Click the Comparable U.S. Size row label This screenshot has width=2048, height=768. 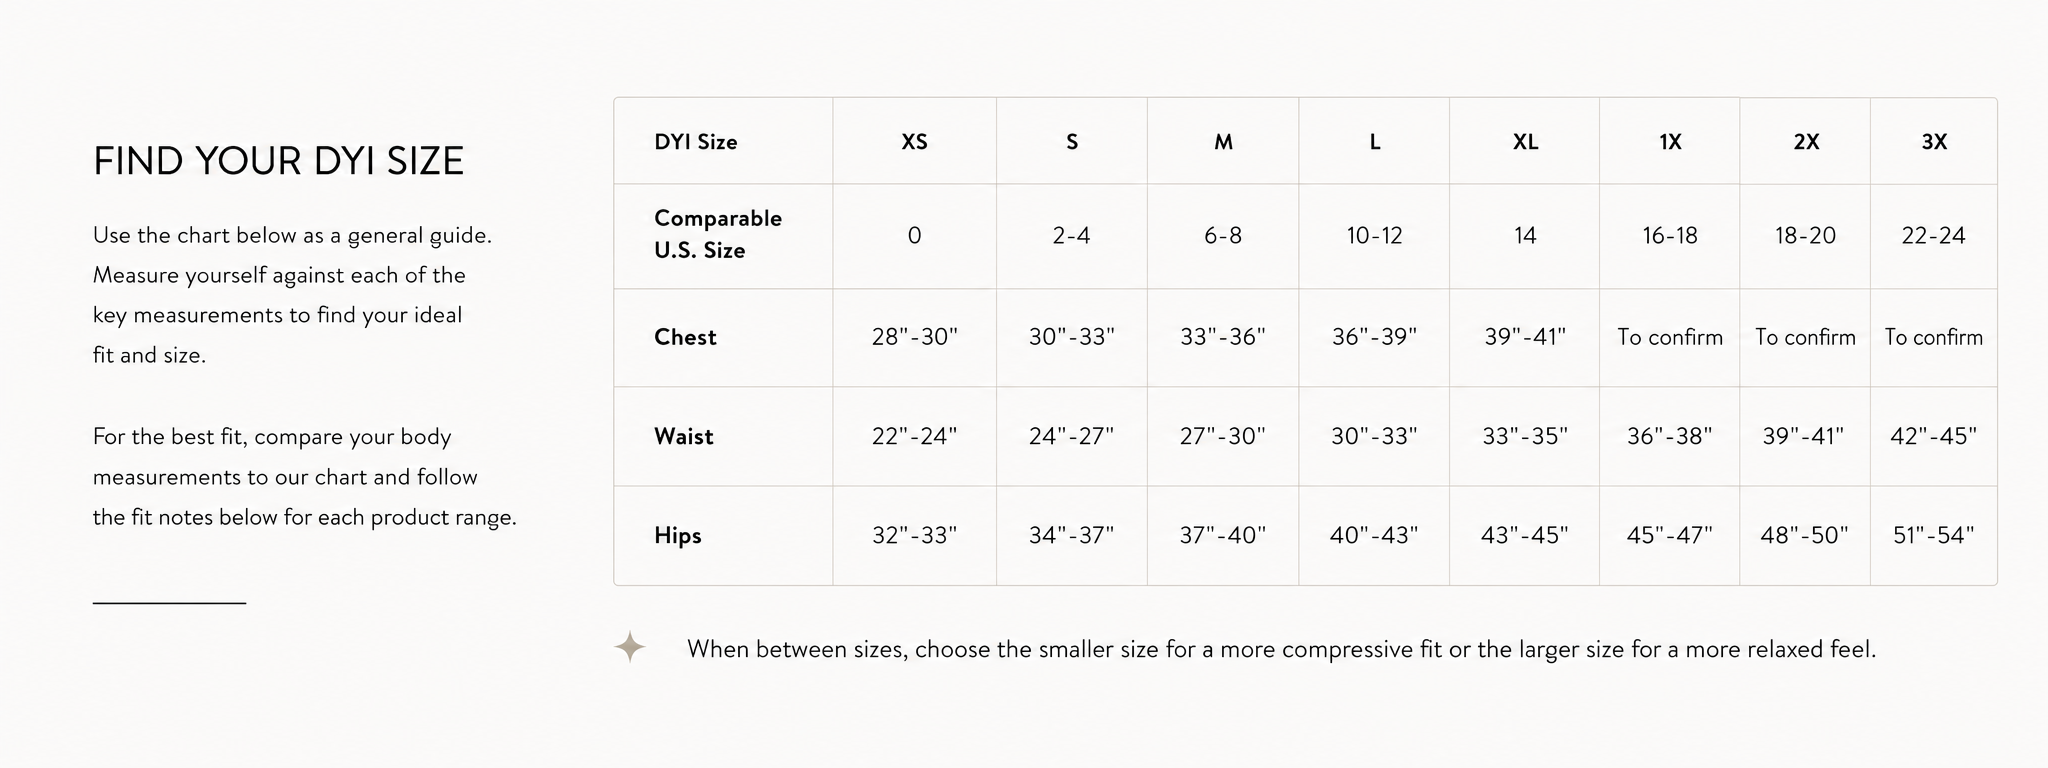tap(718, 234)
